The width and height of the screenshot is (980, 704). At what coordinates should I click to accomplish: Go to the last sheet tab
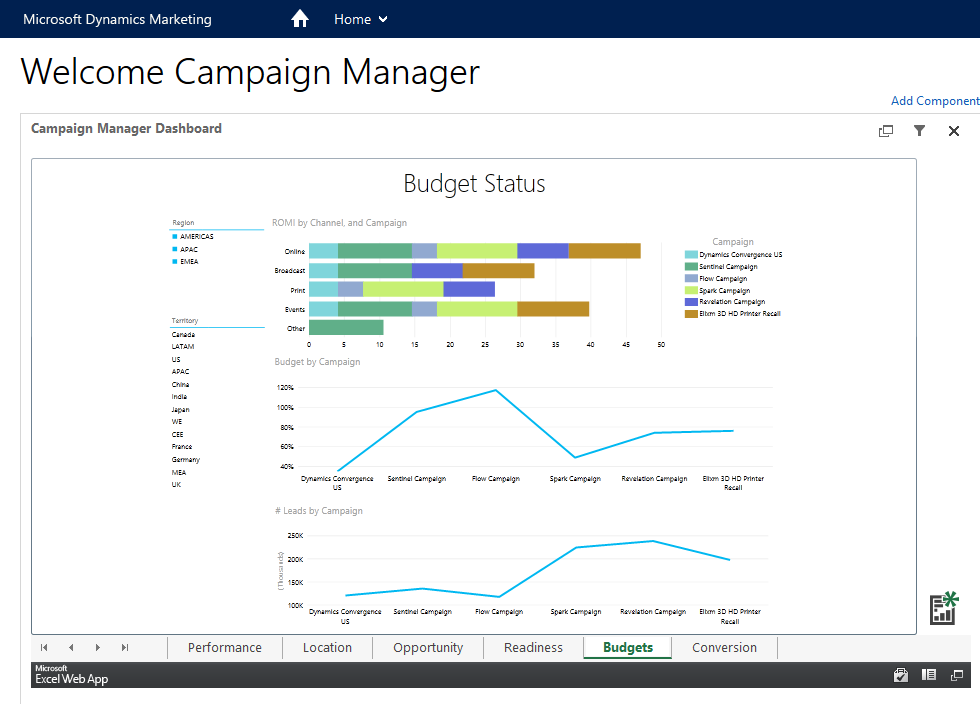tap(125, 647)
